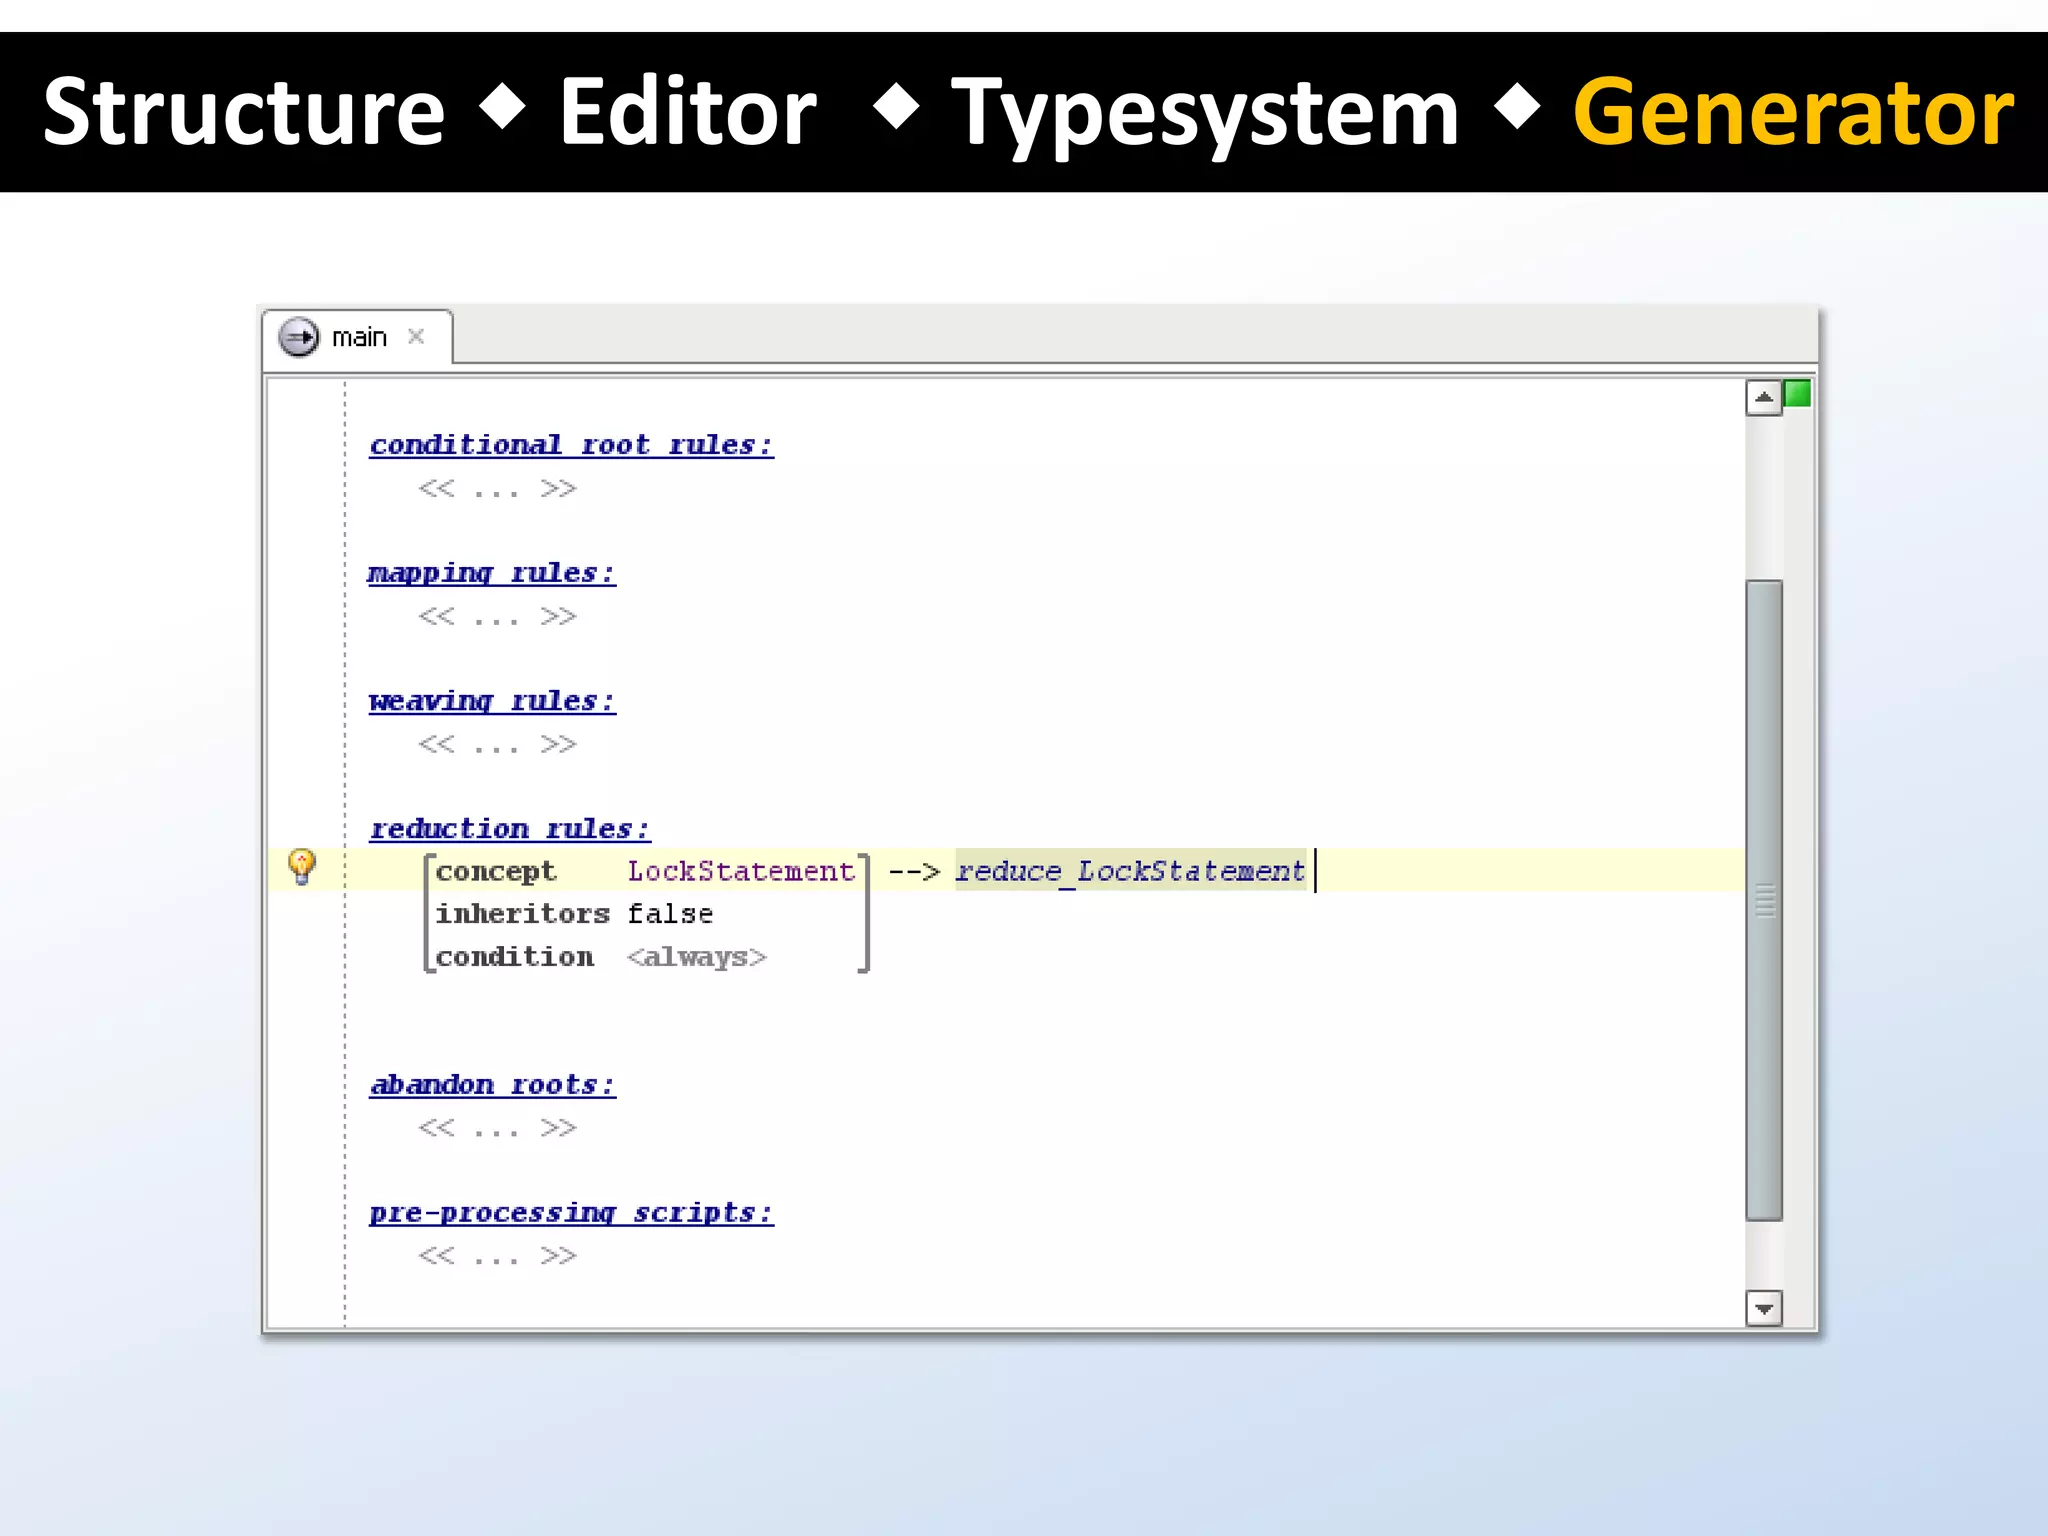Click the 'condition' keyword label

click(x=514, y=957)
